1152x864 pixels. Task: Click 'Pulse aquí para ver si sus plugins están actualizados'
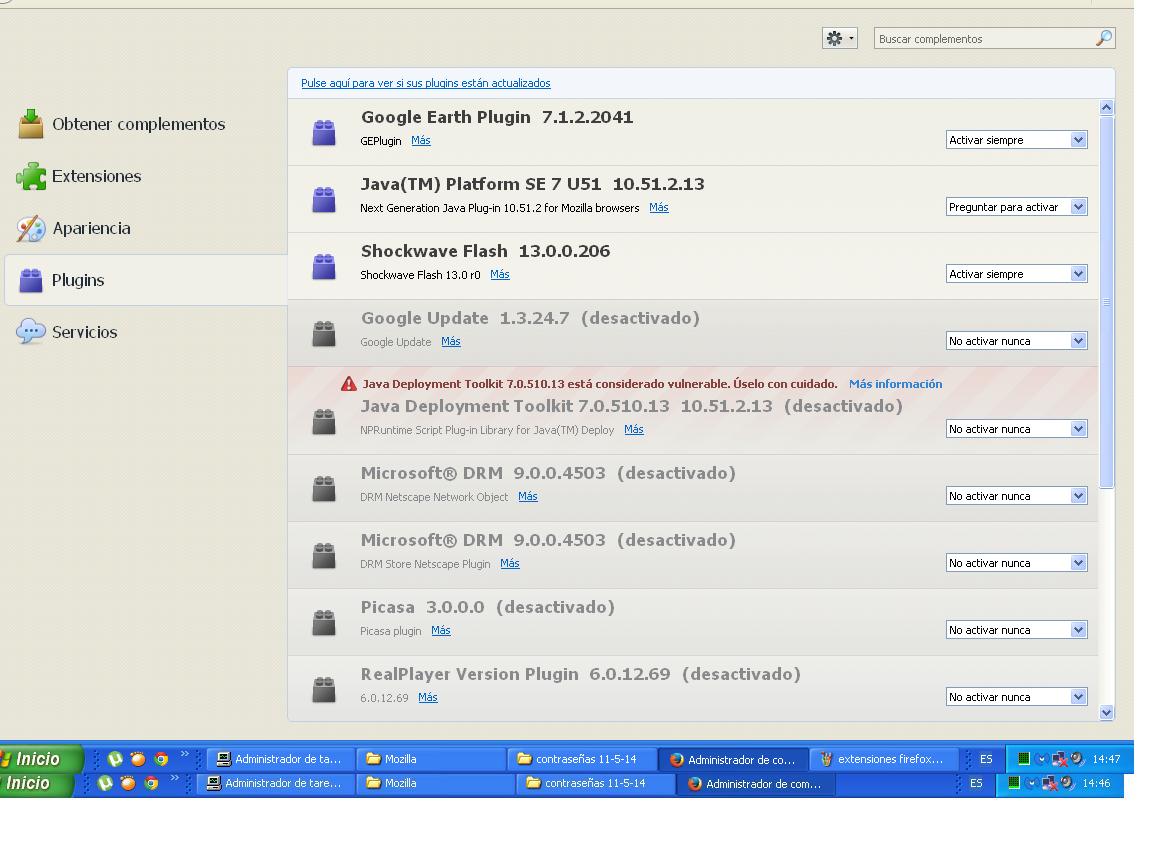point(425,83)
